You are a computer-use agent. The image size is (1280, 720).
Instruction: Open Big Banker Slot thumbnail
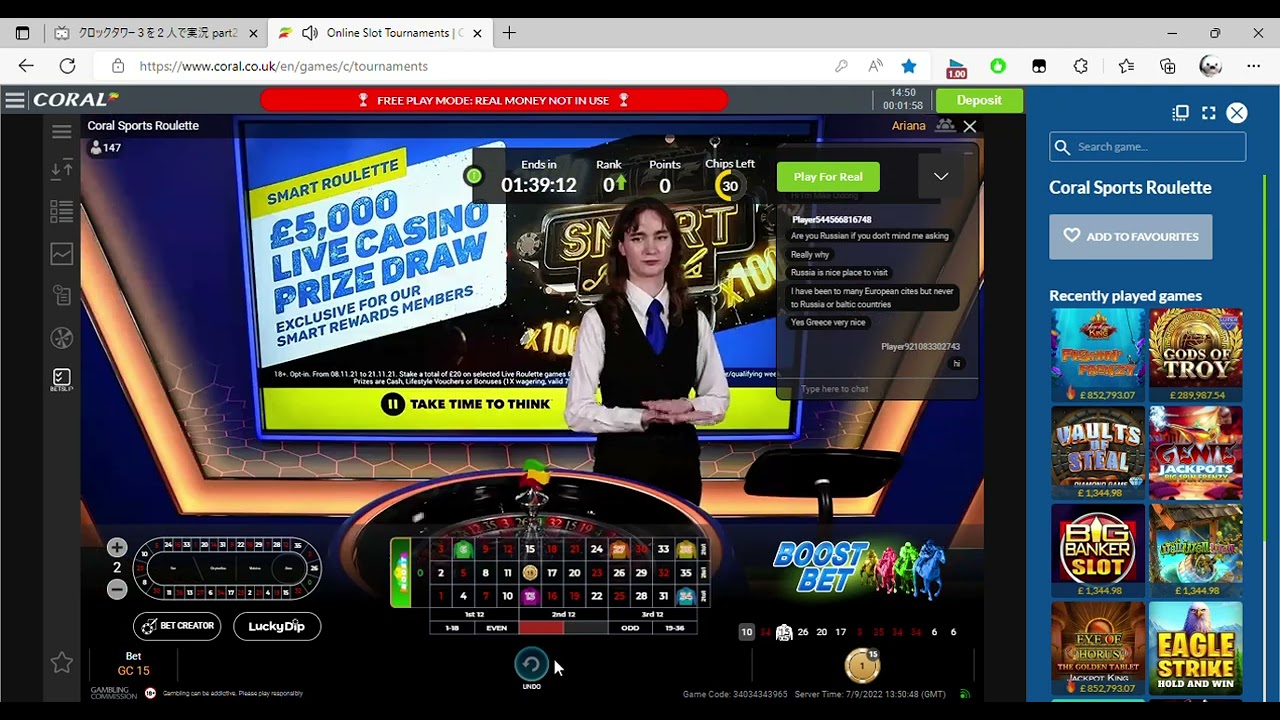click(x=1098, y=551)
